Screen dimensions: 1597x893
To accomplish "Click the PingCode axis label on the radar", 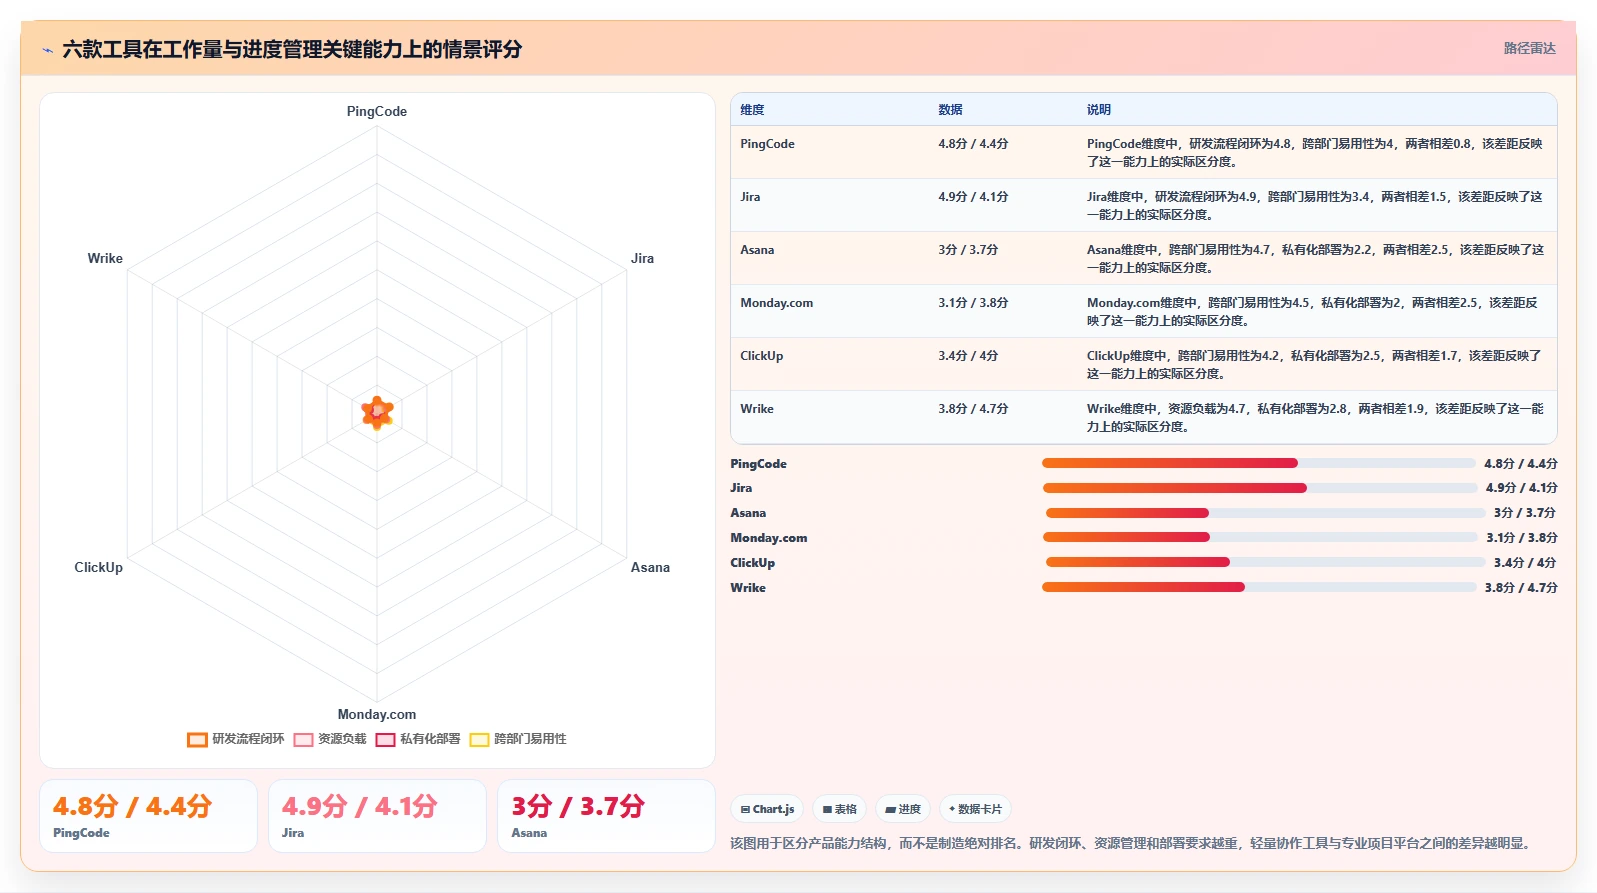I will pyautogui.click(x=377, y=111).
